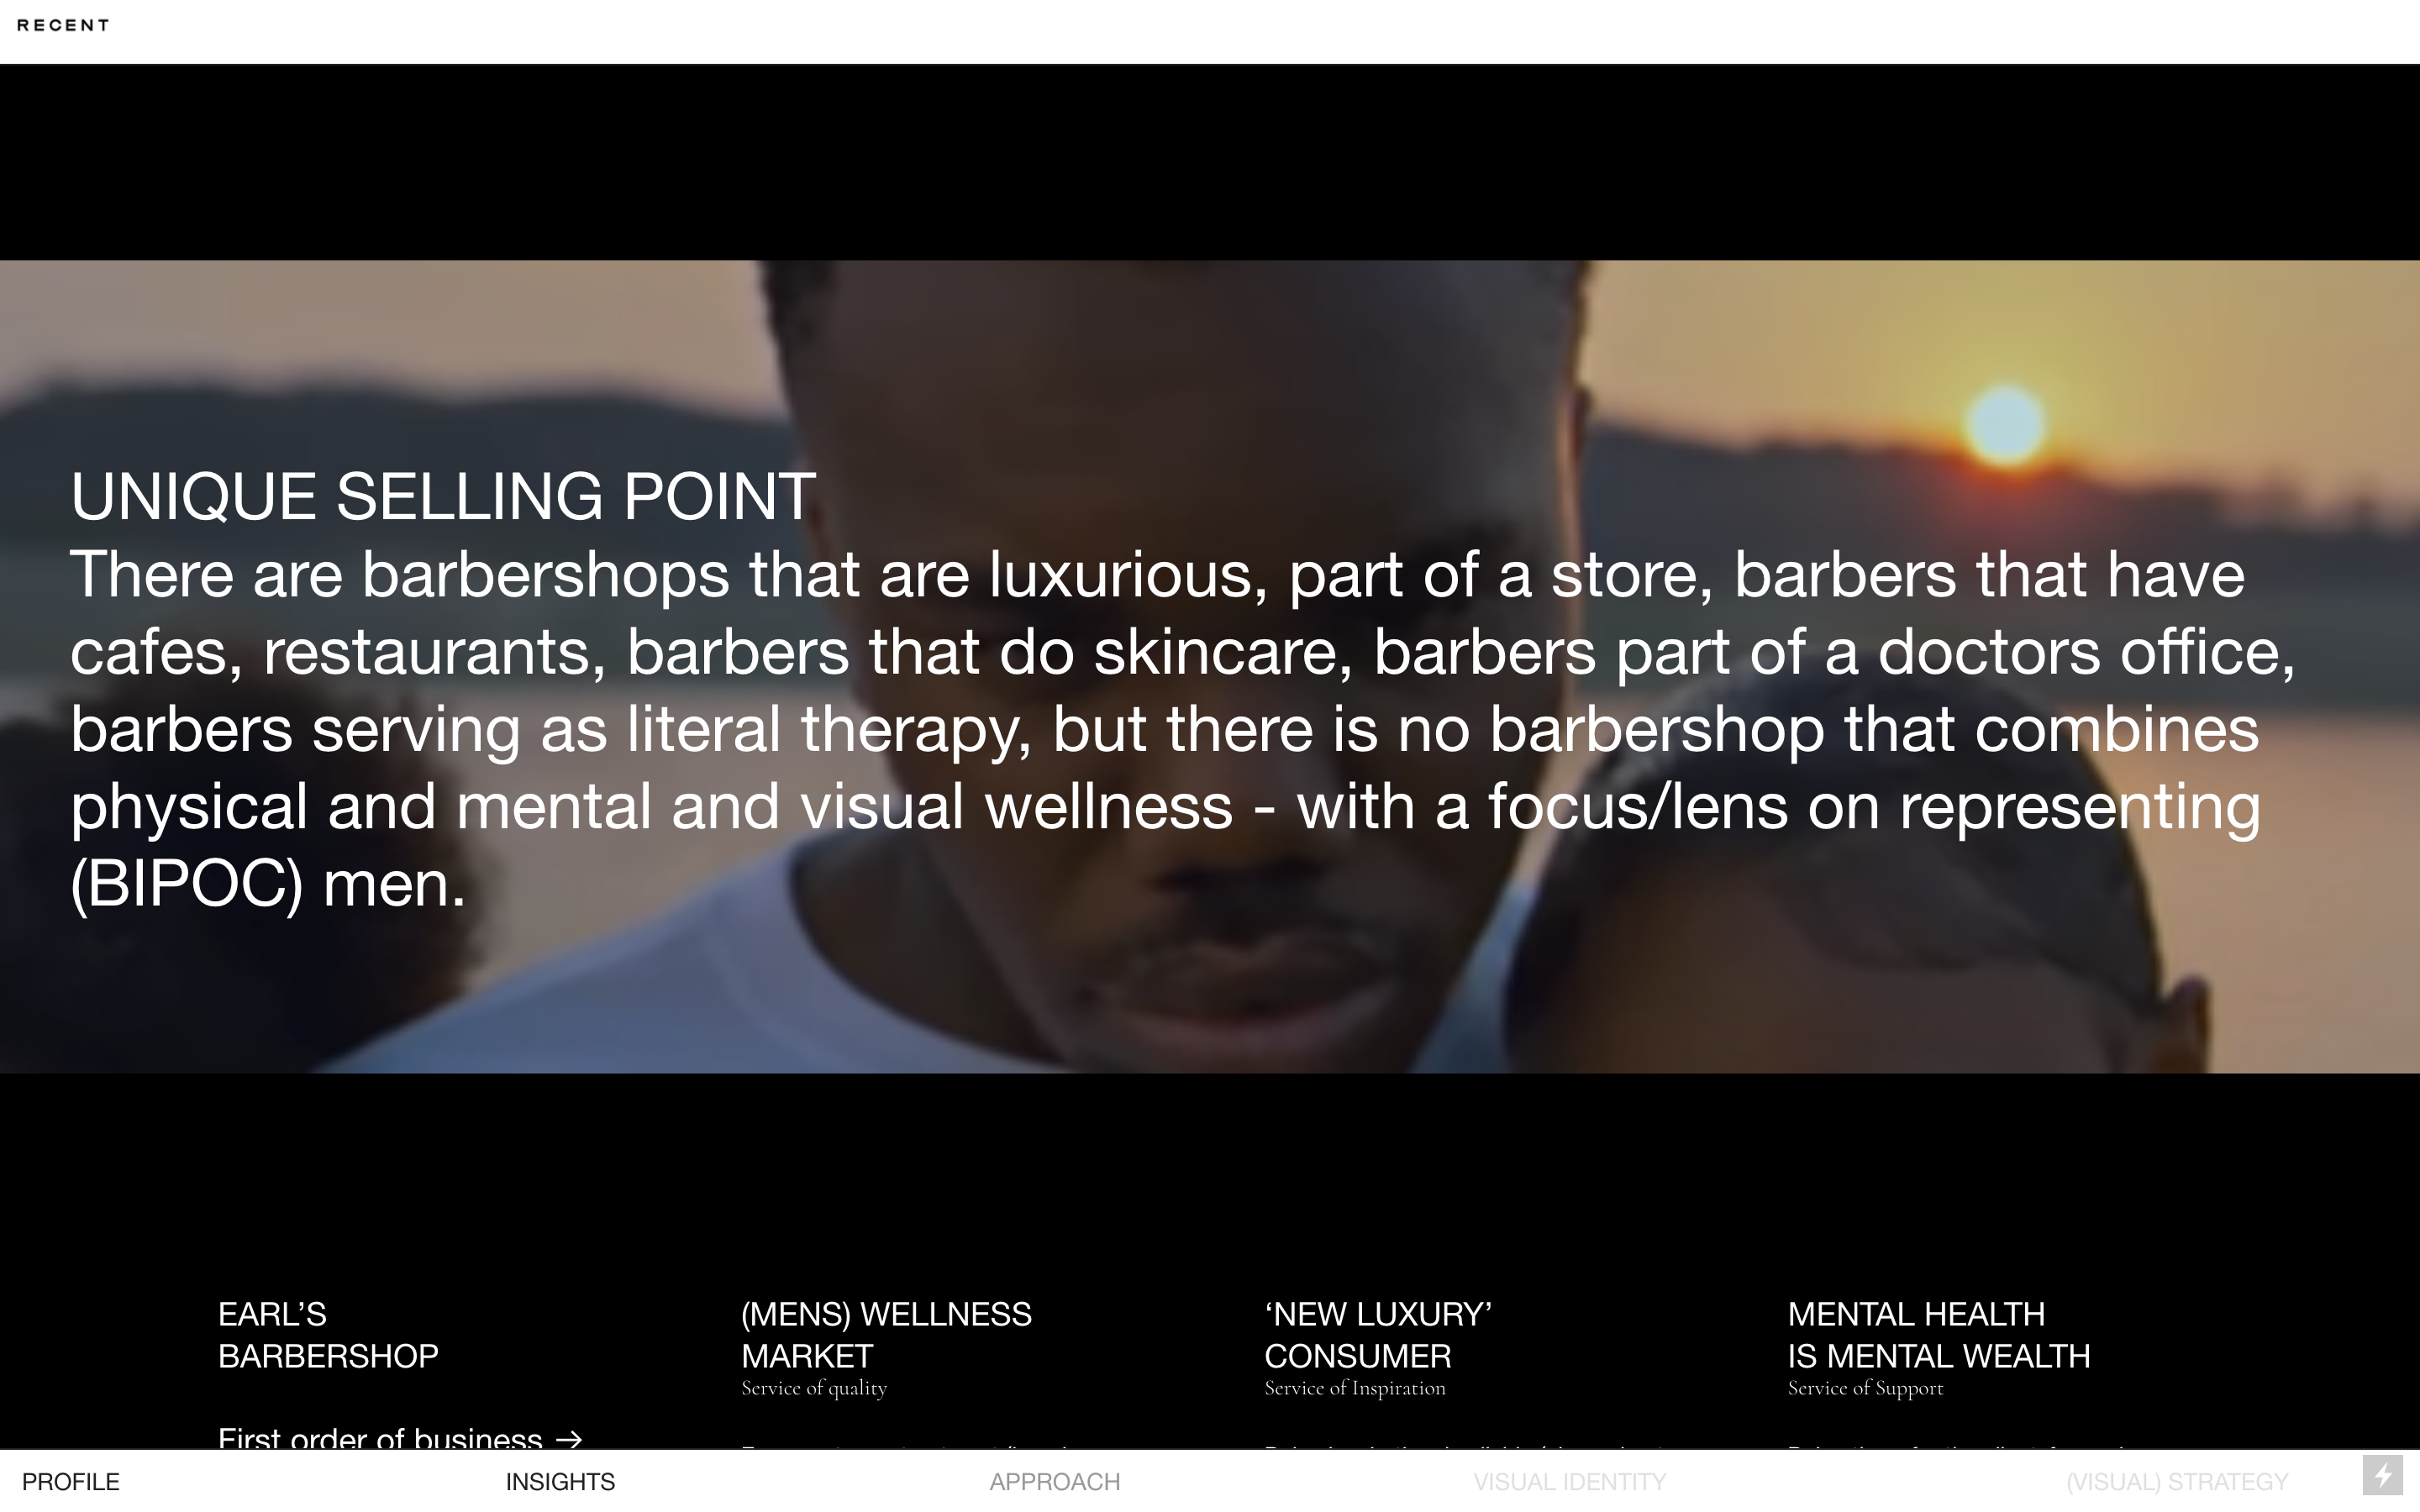2420x1512 pixels.
Task: Click the Service of Inspiration subtitle
Action: [1355, 1388]
